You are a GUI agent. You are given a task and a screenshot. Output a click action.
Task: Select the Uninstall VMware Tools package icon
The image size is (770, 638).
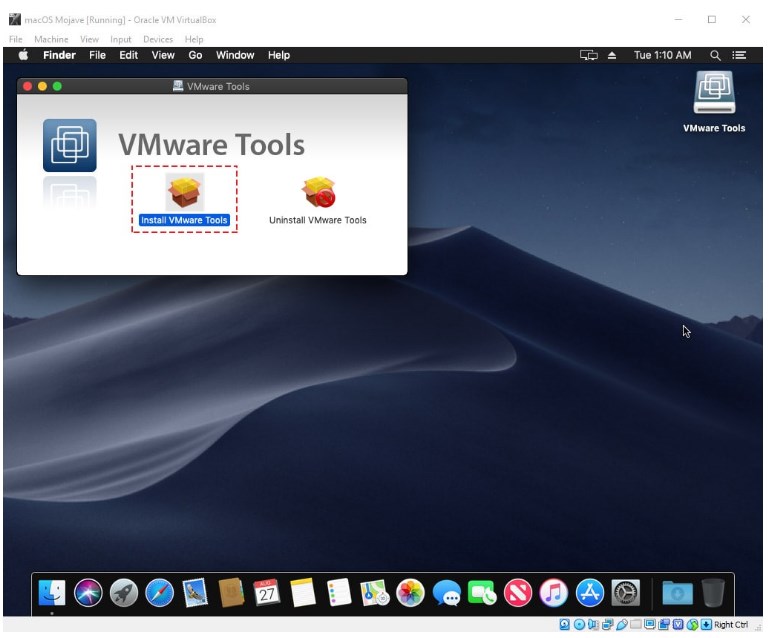pyautogui.click(x=318, y=192)
